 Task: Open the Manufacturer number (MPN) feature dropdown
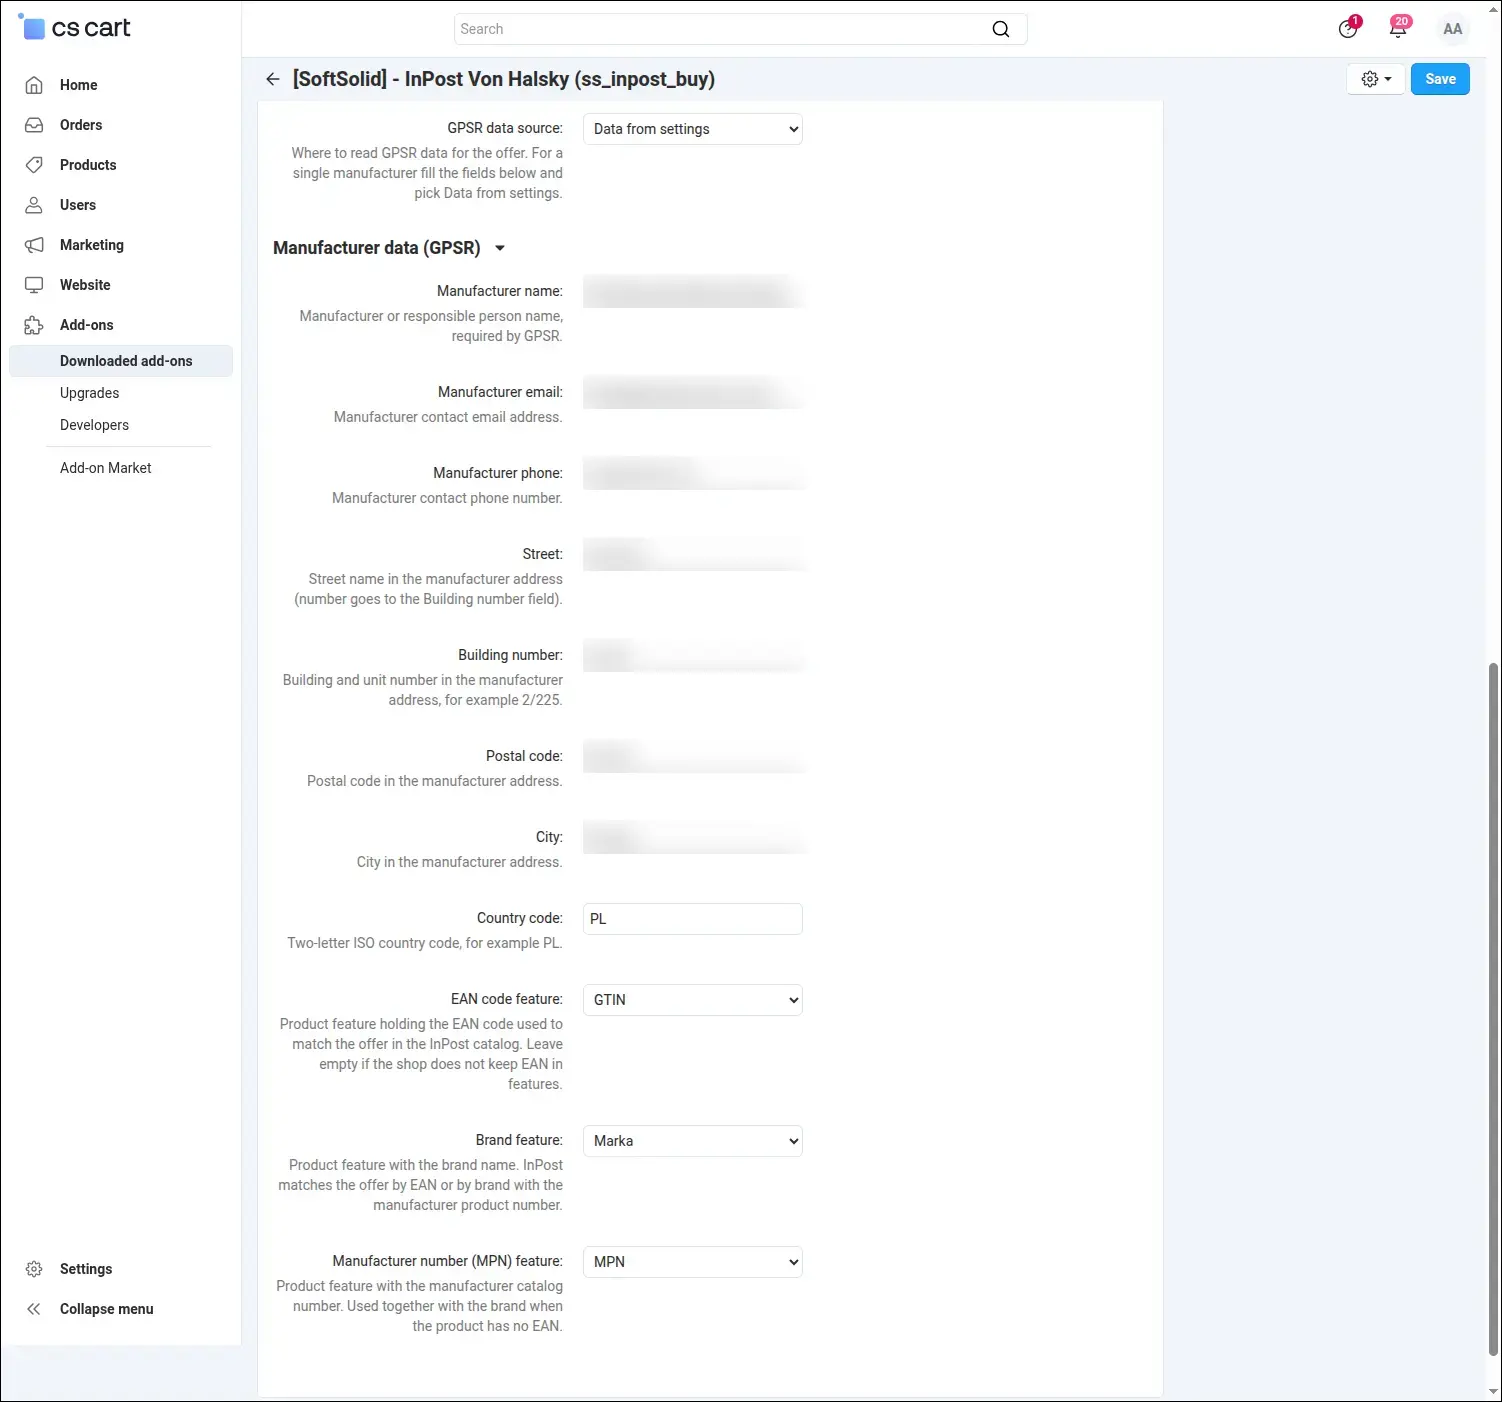point(693,1262)
